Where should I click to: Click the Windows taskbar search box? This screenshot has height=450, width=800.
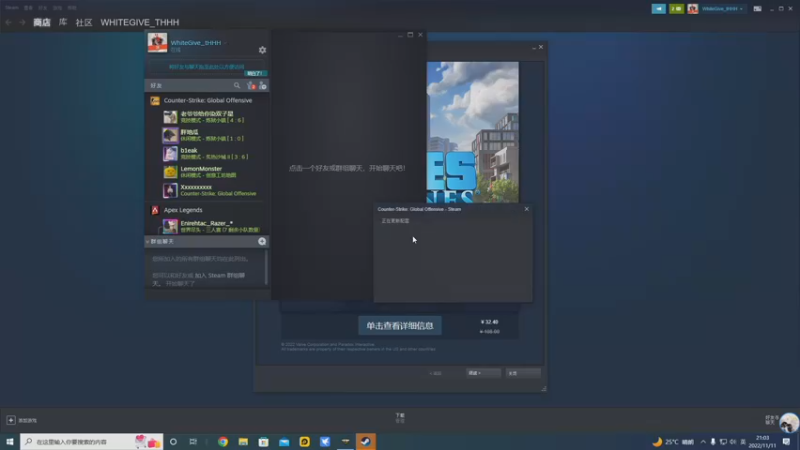(92, 441)
